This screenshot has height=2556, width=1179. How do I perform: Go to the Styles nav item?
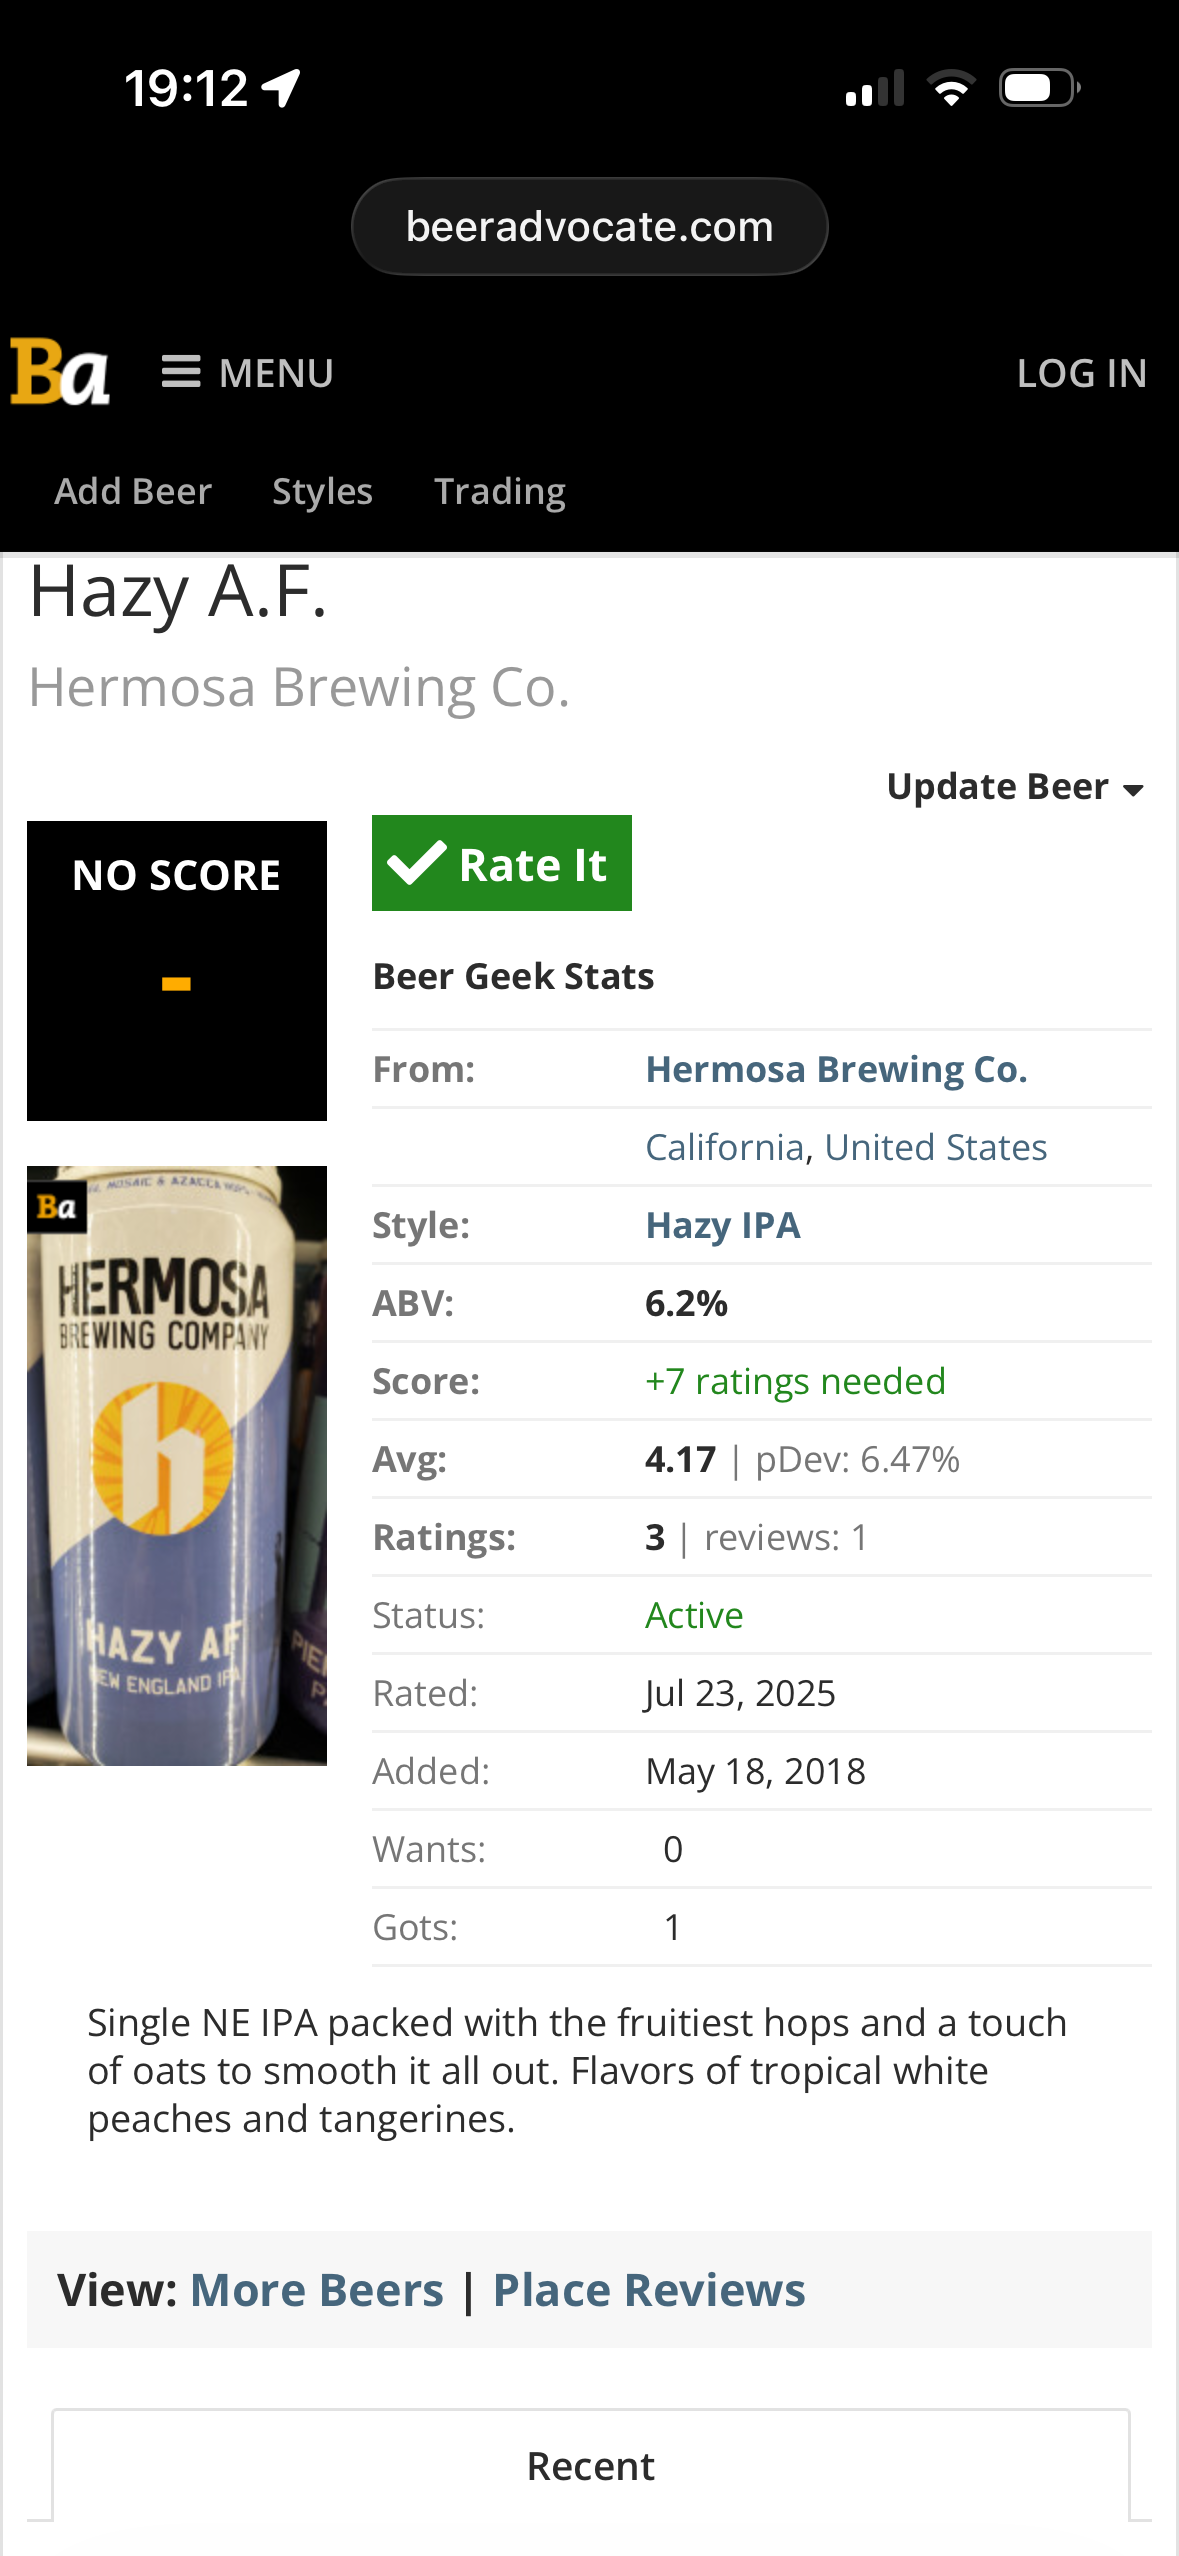[322, 491]
